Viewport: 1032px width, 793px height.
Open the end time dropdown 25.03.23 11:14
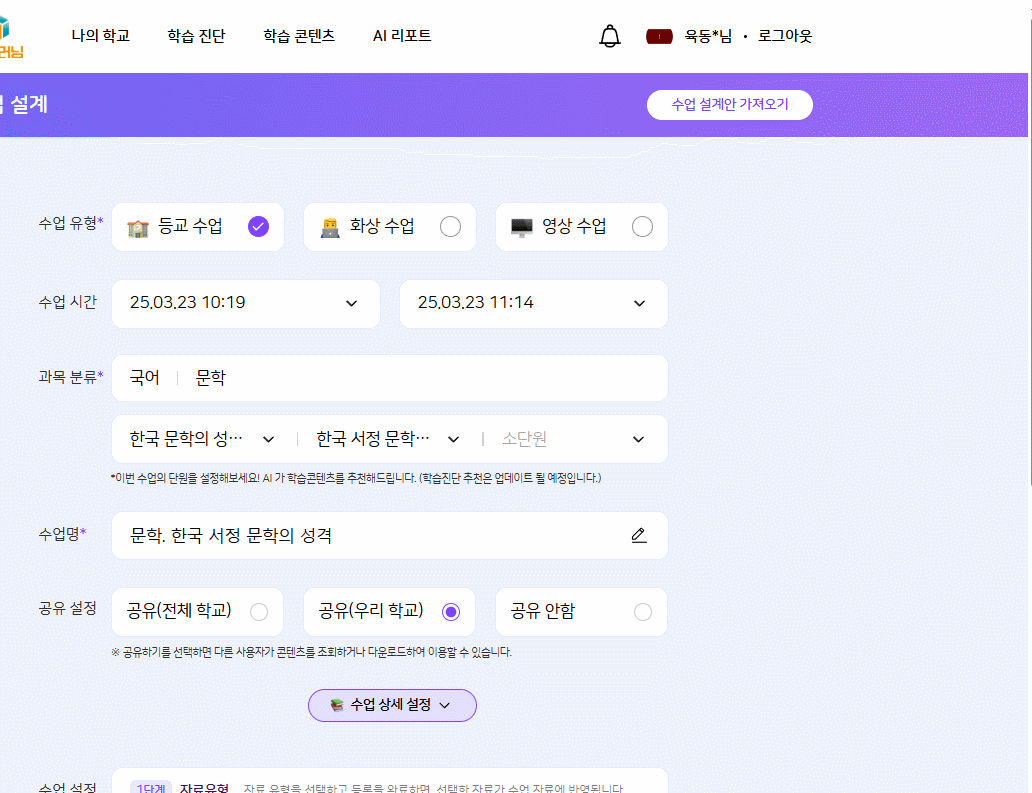pyautogui.click(x=534, y=303)
